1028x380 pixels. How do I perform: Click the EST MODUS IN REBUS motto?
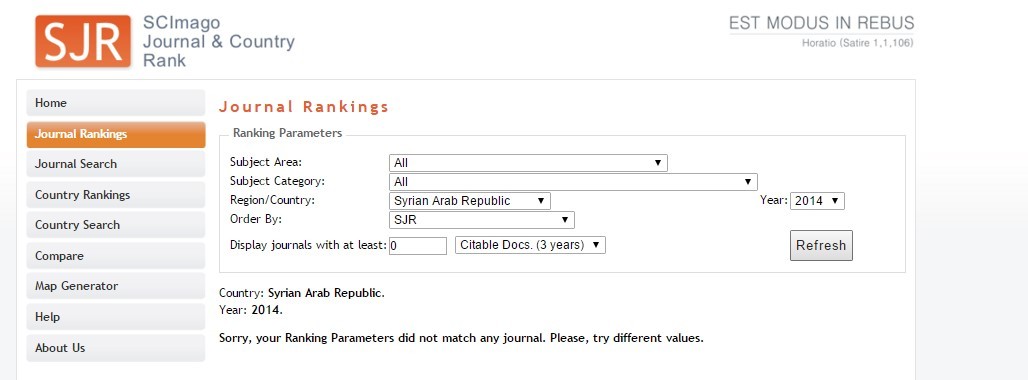point(821,24)
